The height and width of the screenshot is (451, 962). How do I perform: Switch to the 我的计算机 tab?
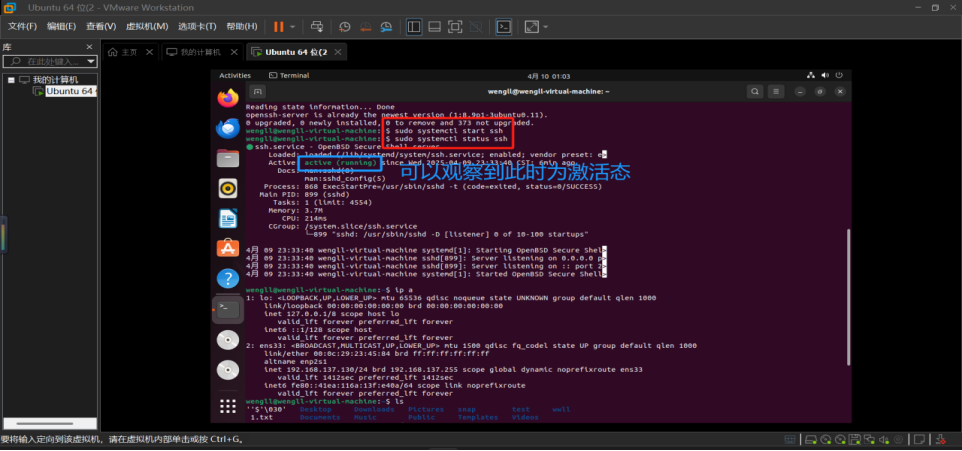tap(200, 52)
